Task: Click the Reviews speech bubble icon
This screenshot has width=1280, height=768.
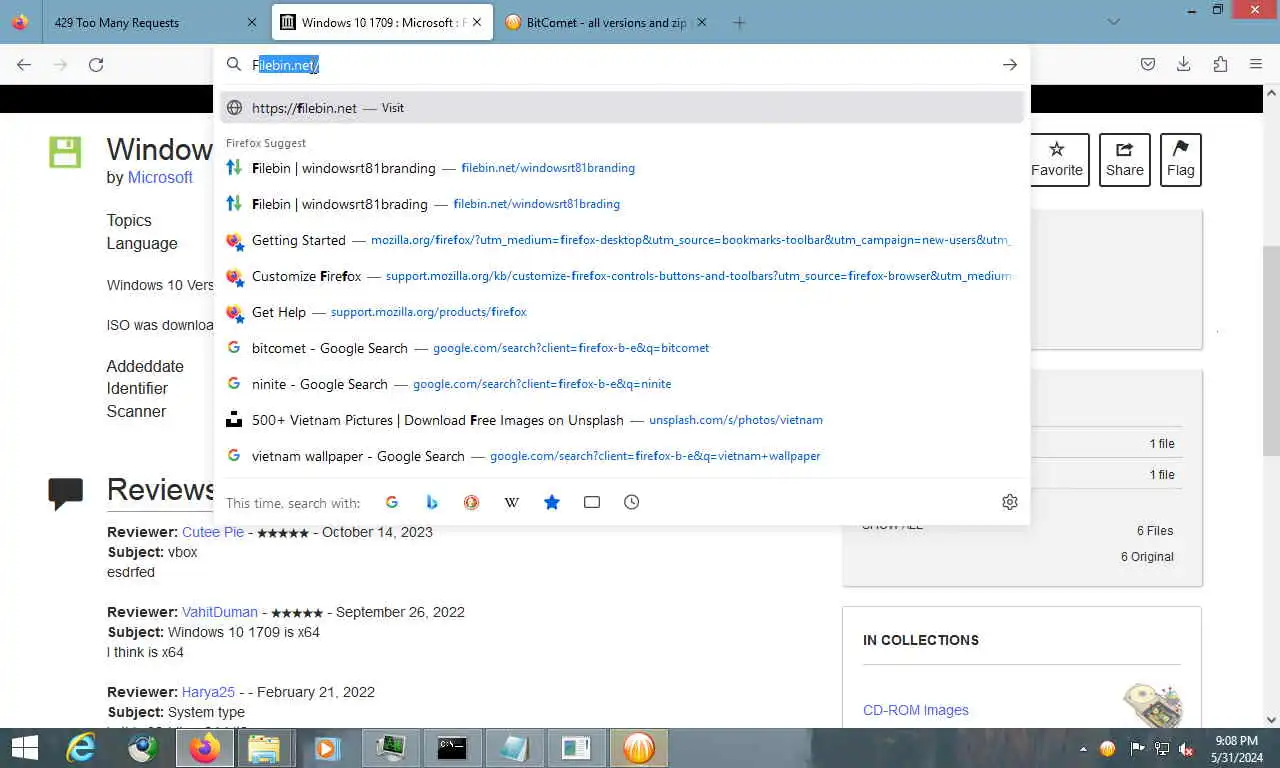Action: click(x=65, y=493)
